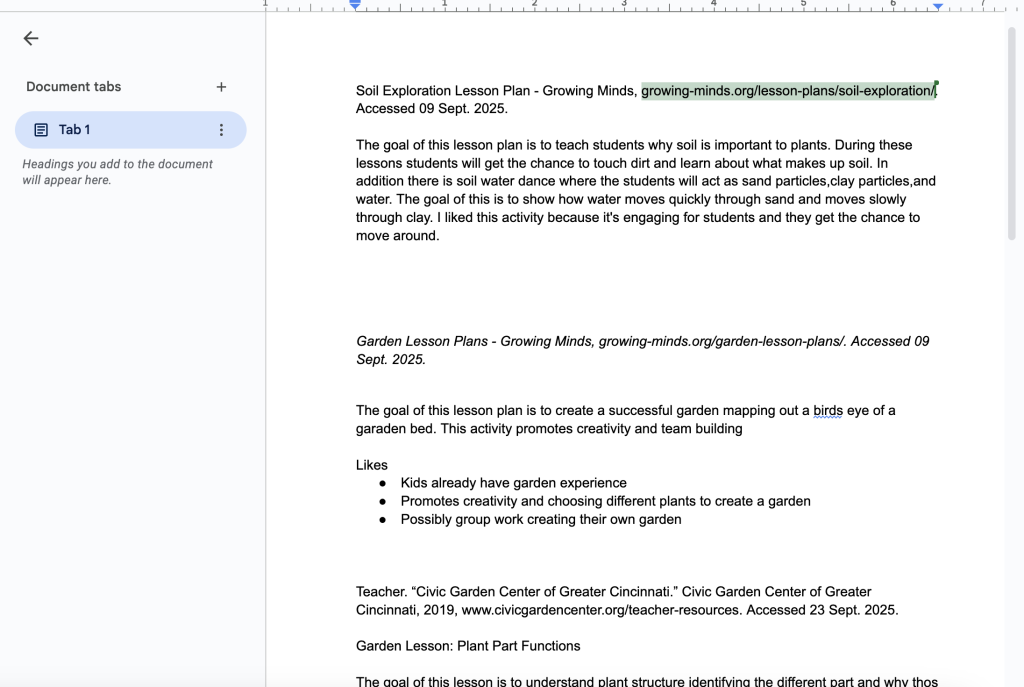Add a new document tab with plus icon
The height and width of the screenshot is (687, 1024).
[221, 87]
